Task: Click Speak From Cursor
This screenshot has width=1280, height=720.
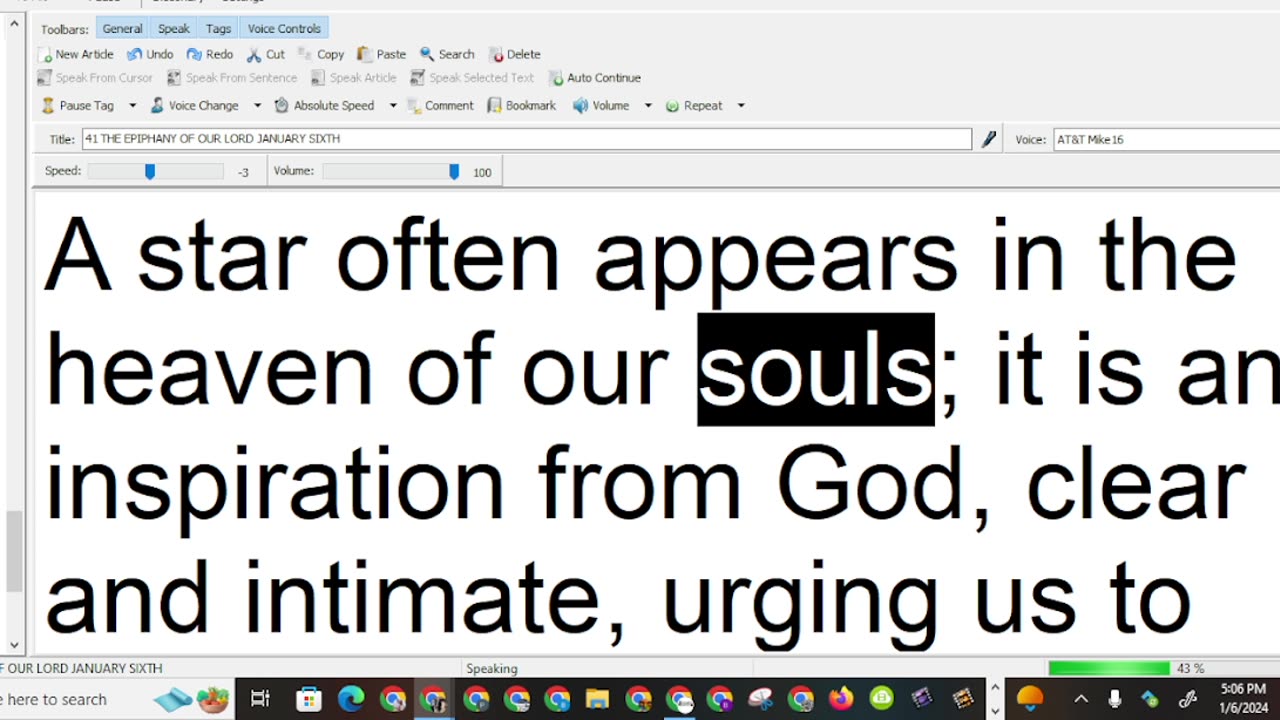Action: click(x=95, y=78)
